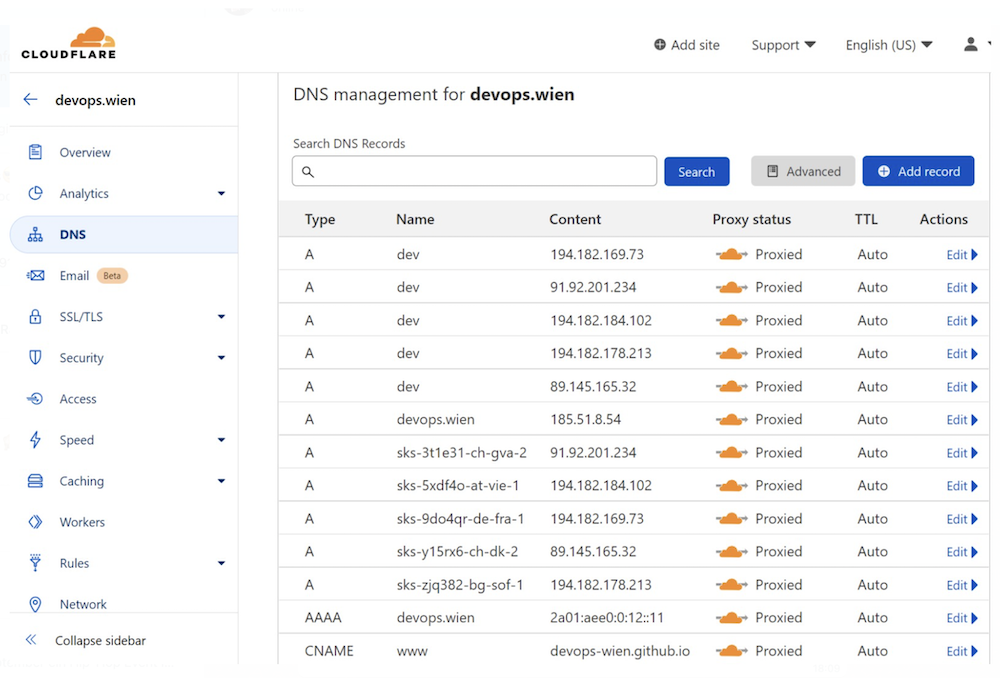Click the Analytics pie chart icon
Screen dimensions: 1000x678
[x=35, y=193]
